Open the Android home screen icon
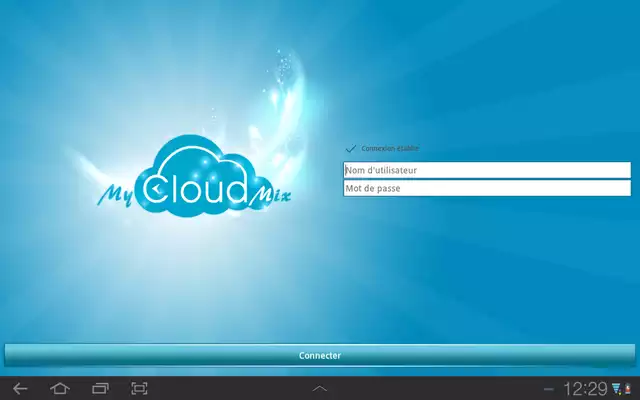640x400 pixels. pos(60,388)
